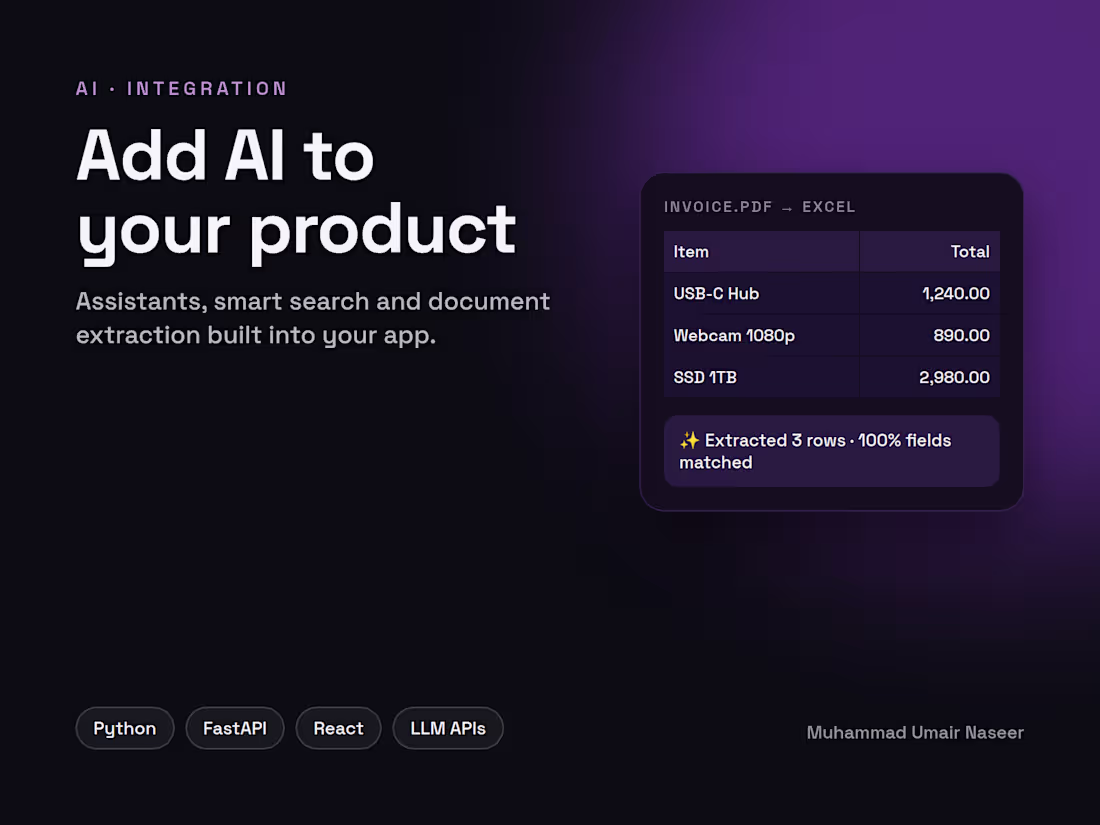Select the '1,240.00' total cell
Viewport: 1100px width, 825px height.
click(930, 293)
